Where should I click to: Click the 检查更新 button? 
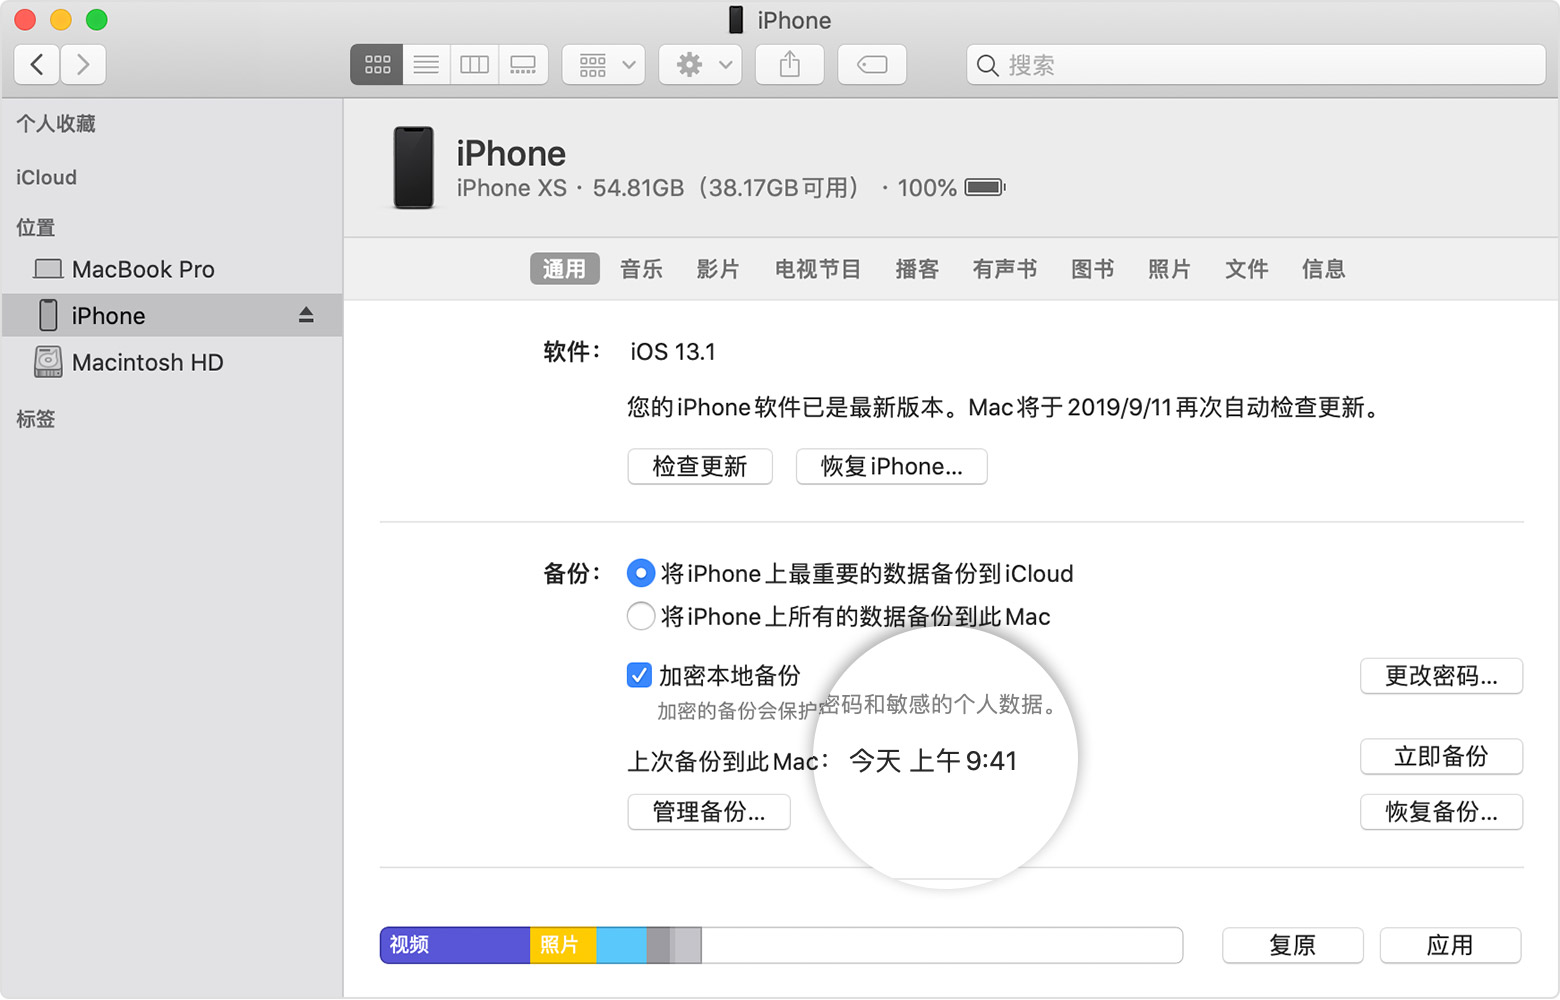(x=700, y=467)
